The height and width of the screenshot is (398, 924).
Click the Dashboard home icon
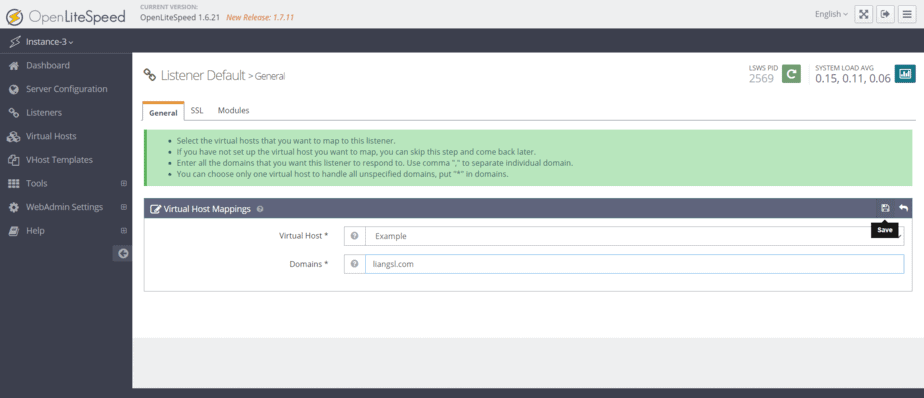click(14, 65)
